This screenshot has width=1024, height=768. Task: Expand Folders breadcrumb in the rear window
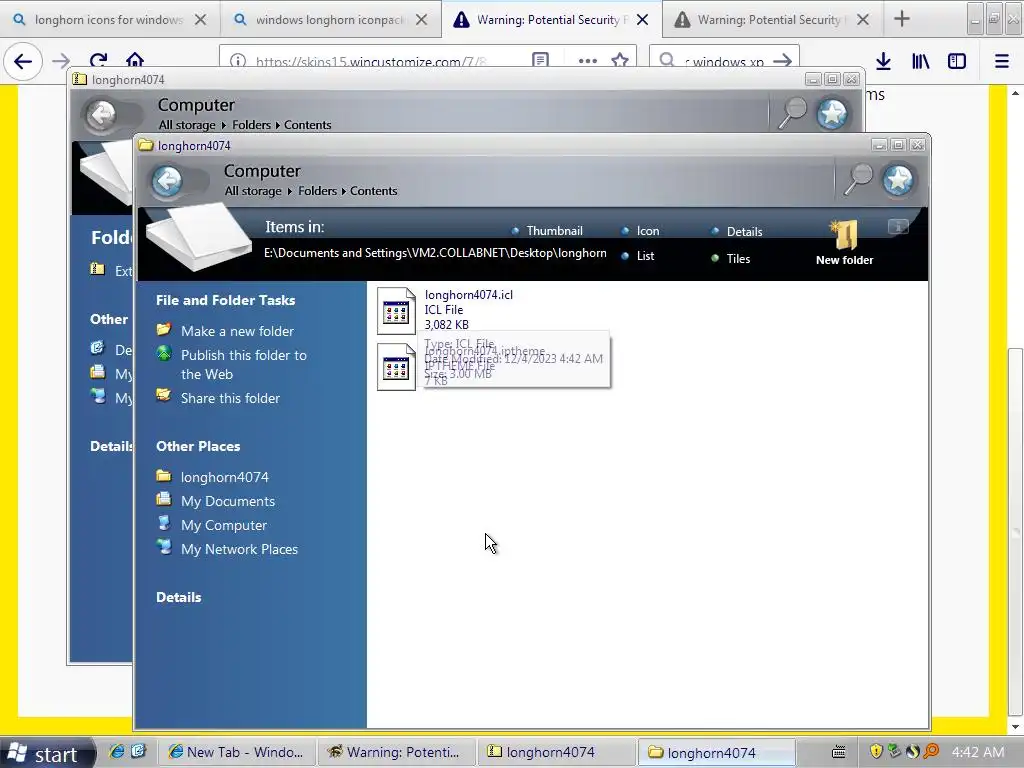251,125
